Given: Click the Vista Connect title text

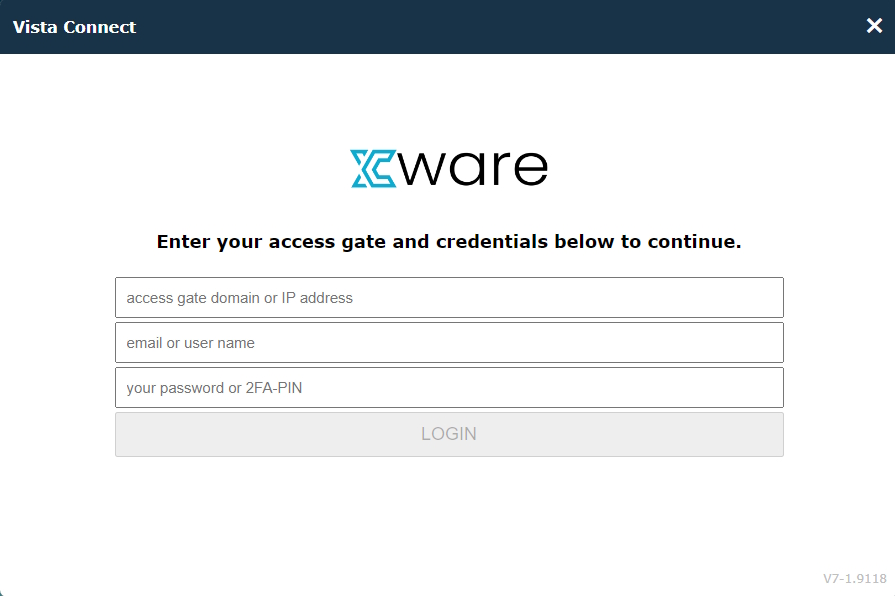Looking at the screenshot, I should point(73,27).
